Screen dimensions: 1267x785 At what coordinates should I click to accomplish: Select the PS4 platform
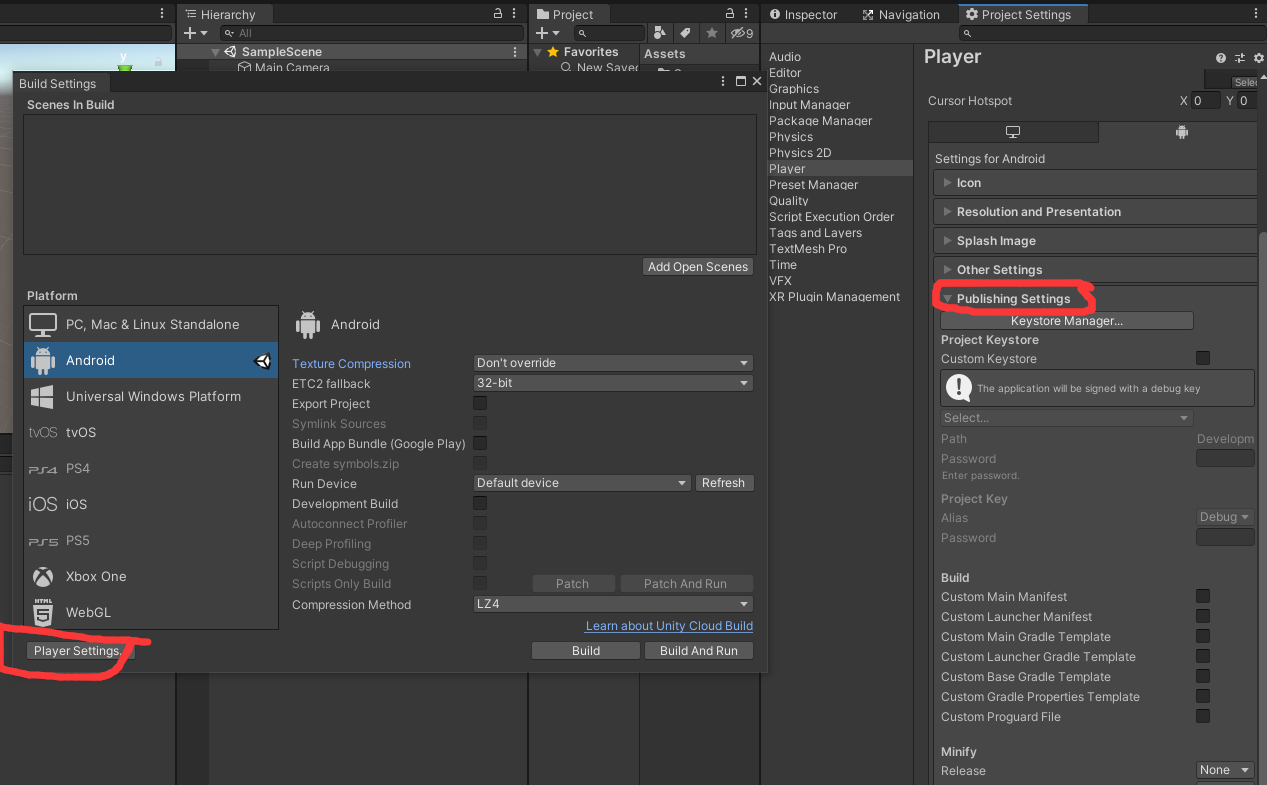pos(151,469)
